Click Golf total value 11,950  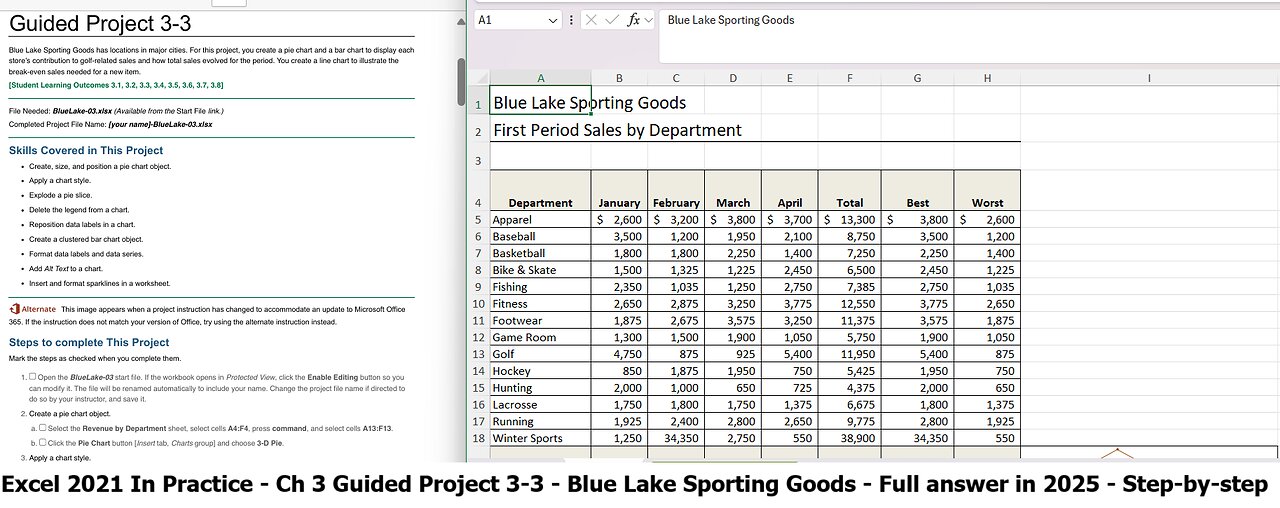[x=850, y=354]
